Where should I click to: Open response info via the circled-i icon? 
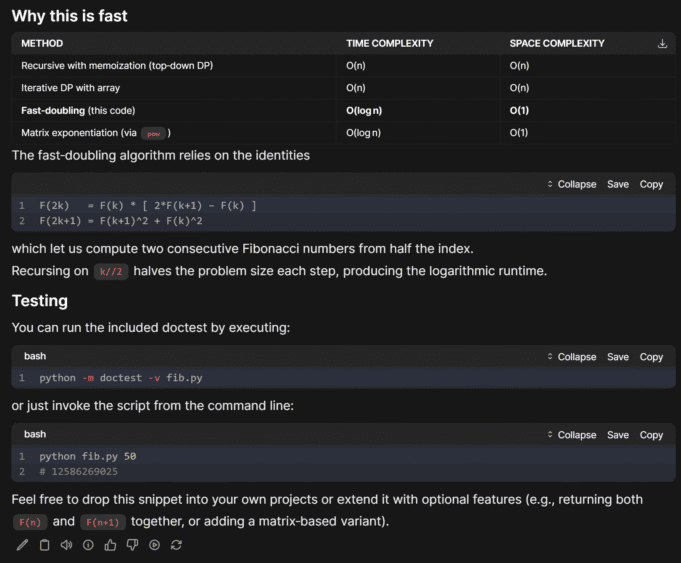click(x=88, y=545)
